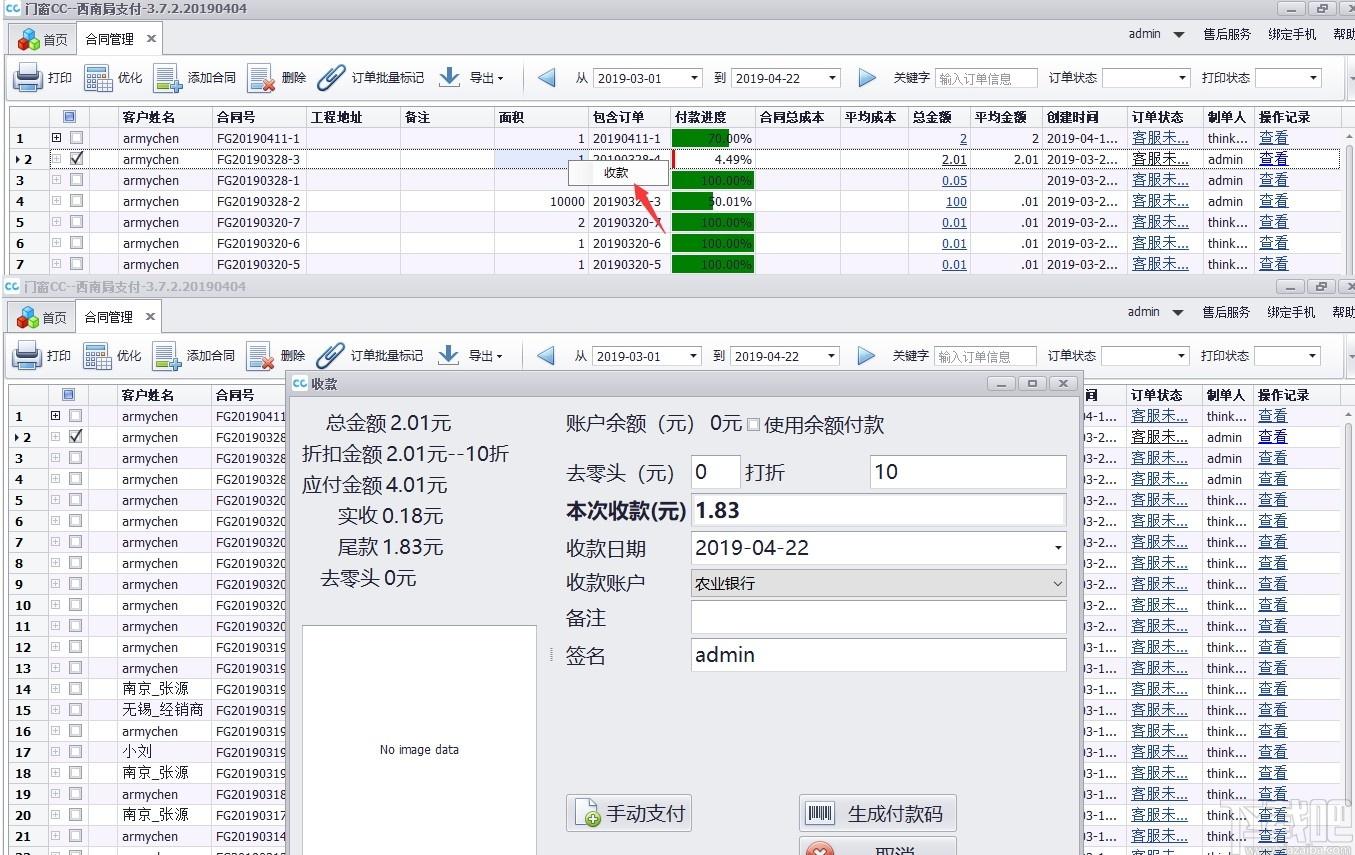Open the 打印状态 dropdown in the lower window
This screenshot has width=1355, height=855.
[1313, 356]
